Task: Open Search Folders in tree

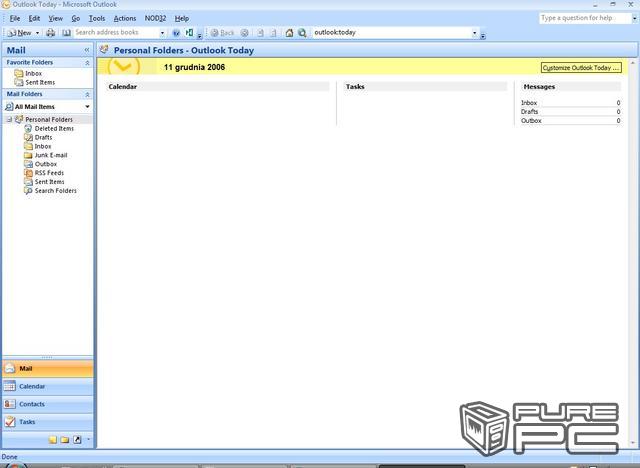Action: pyautogui.click(x=56, y=191)
